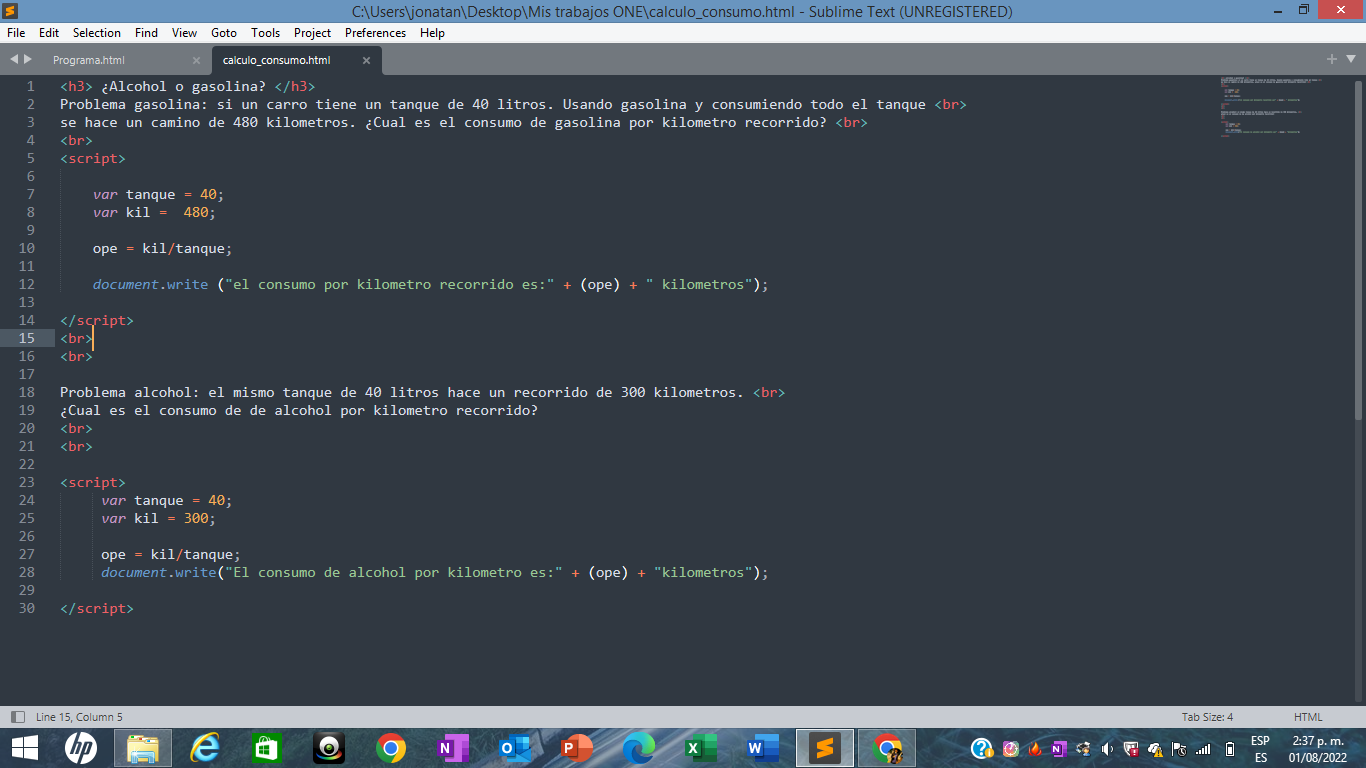The width and height of the screenshot is (1366, 768).
Task: Open ESP language input selector
Action: [x=1260, y=748]
